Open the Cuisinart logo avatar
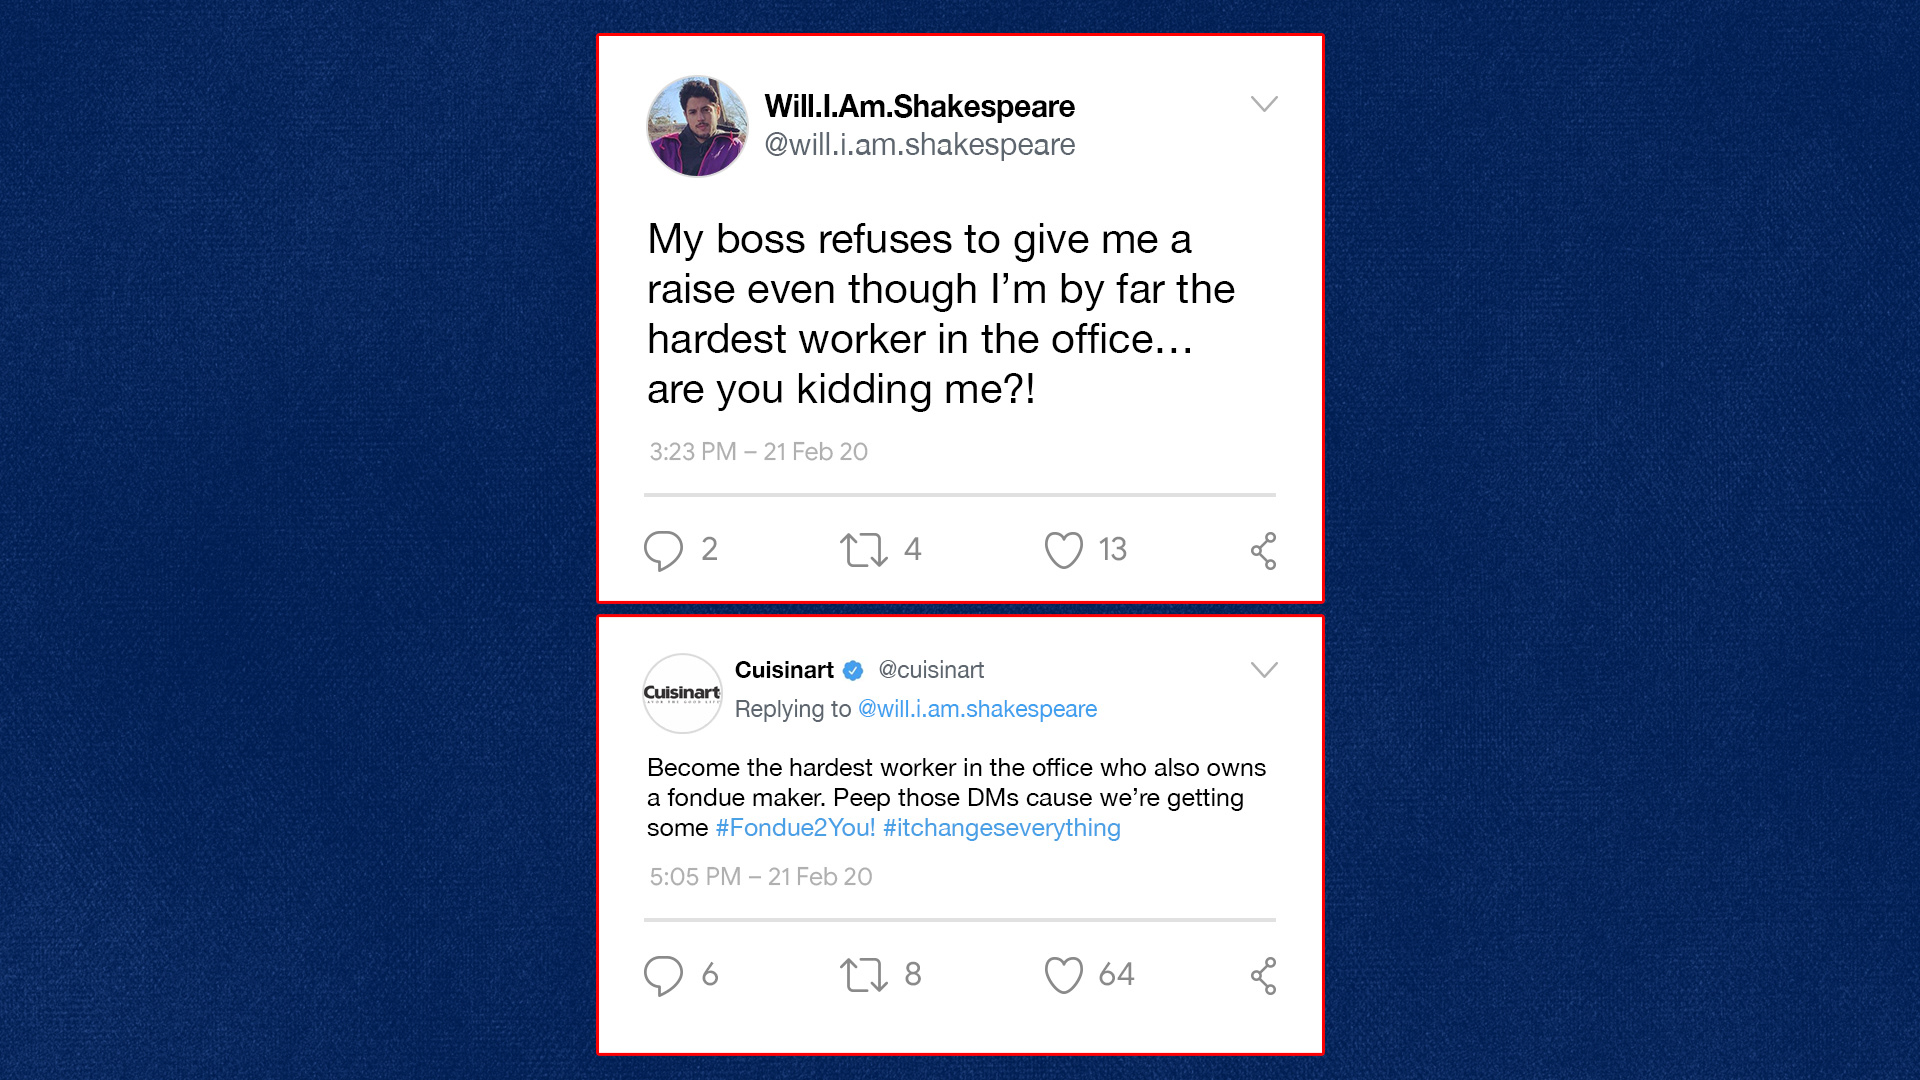1920x1080 pixels. (x=682, y=693)
